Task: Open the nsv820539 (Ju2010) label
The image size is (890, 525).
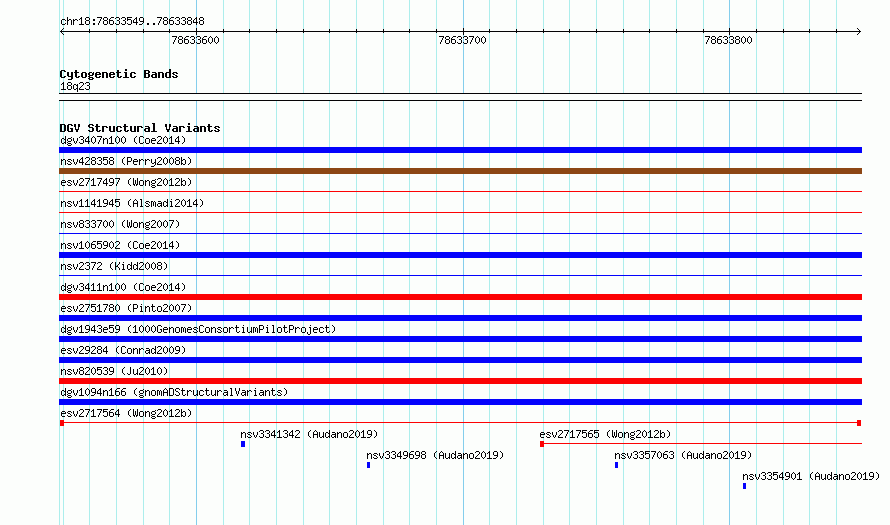Action: (114, 371)
